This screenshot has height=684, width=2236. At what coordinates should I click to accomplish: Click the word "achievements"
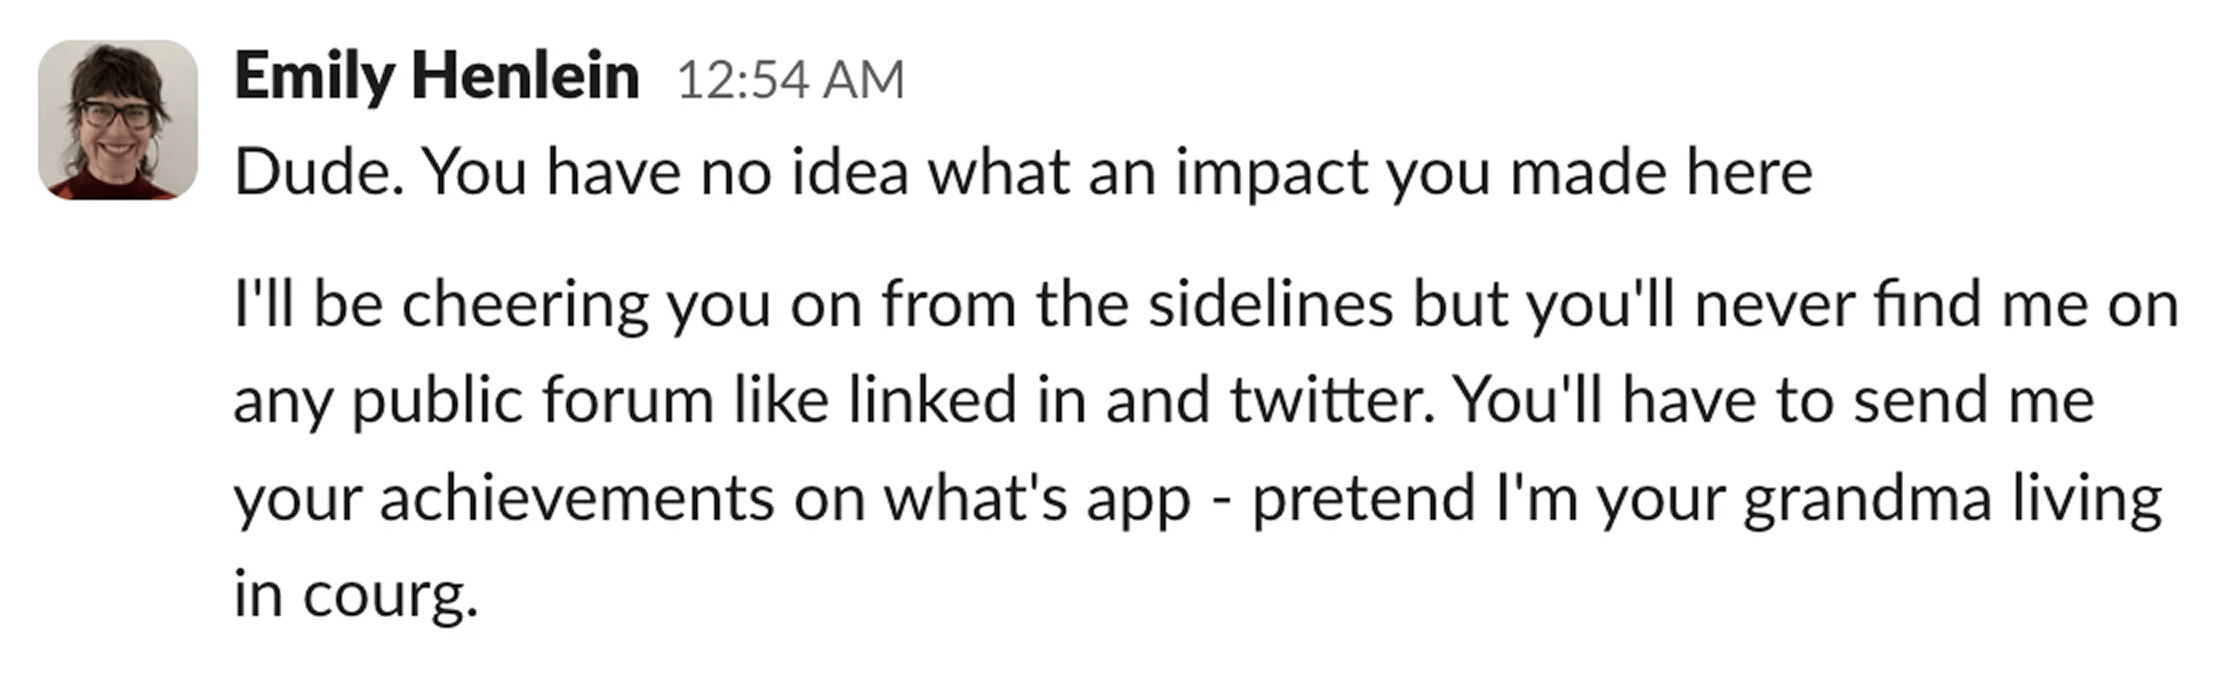coord(576,498)
